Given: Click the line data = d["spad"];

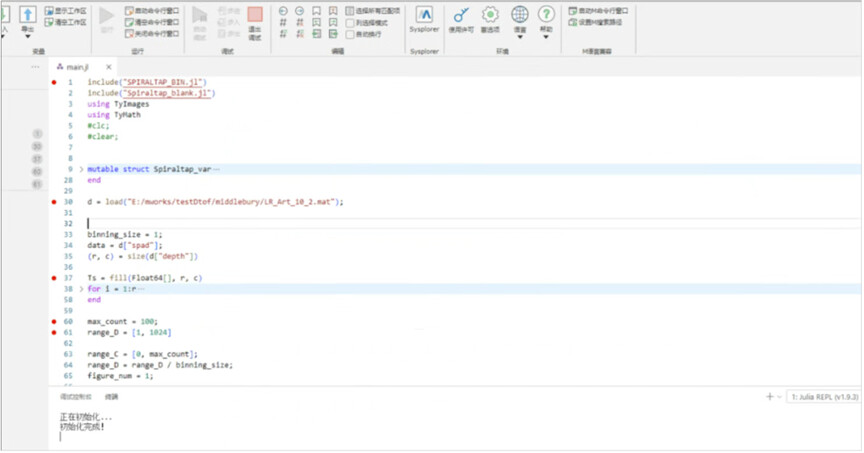Looking at the screenshot, I should (125, 245).
